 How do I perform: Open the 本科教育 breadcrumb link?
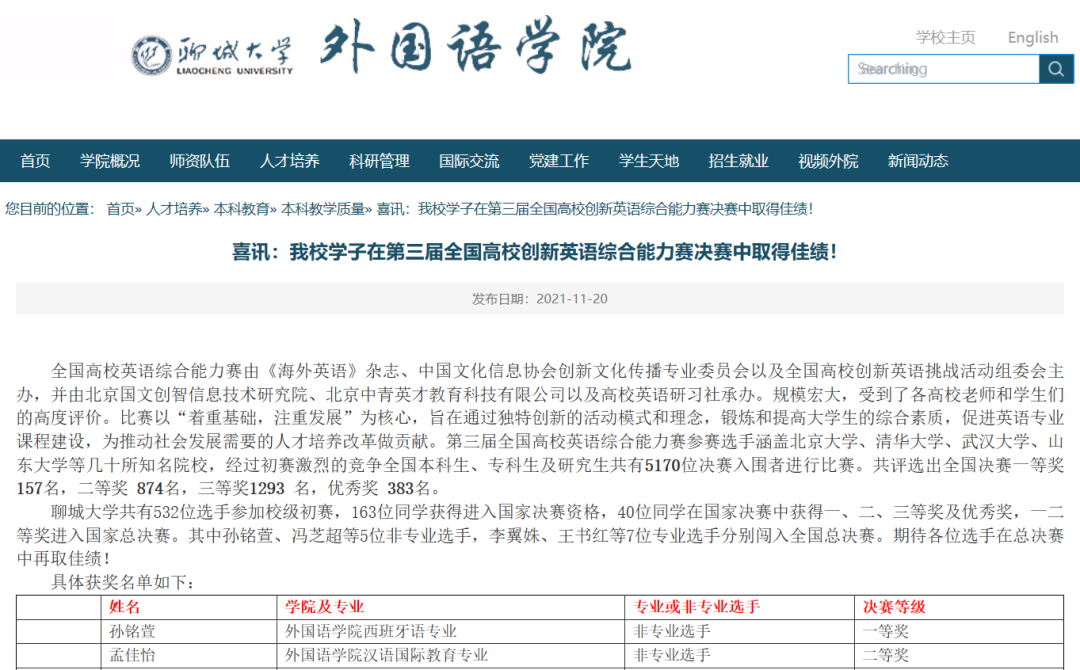[x=242, y=209]
